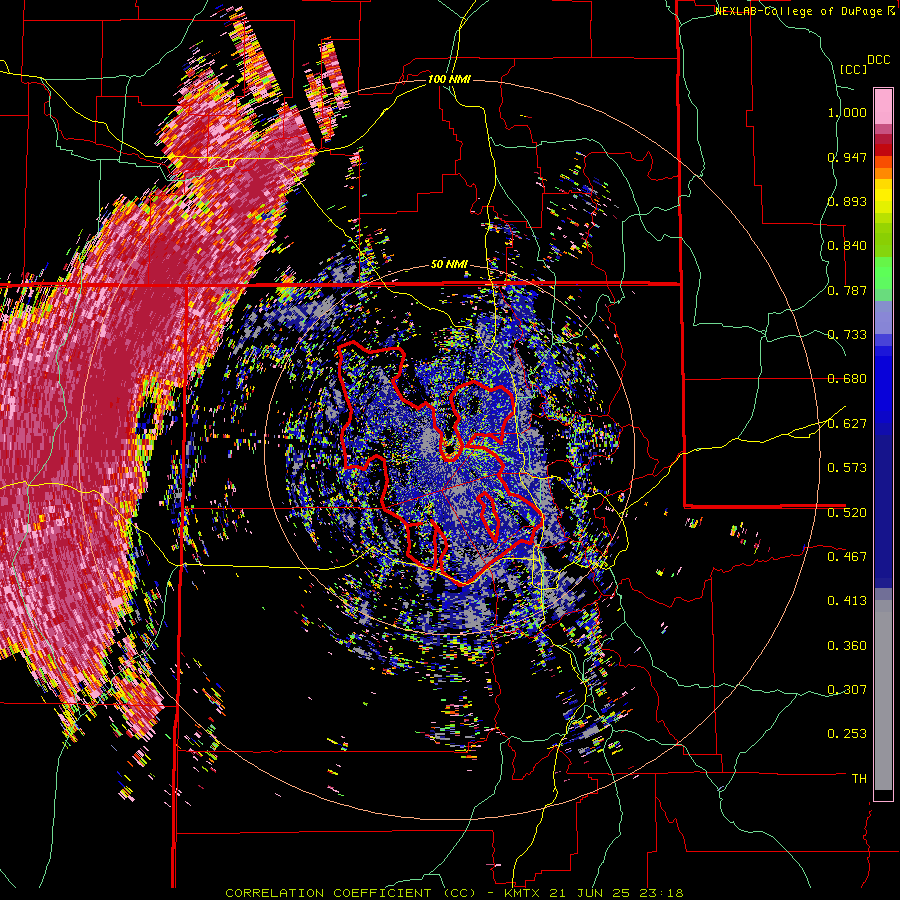Click the 0.413 scale value

tap(847, 601)
